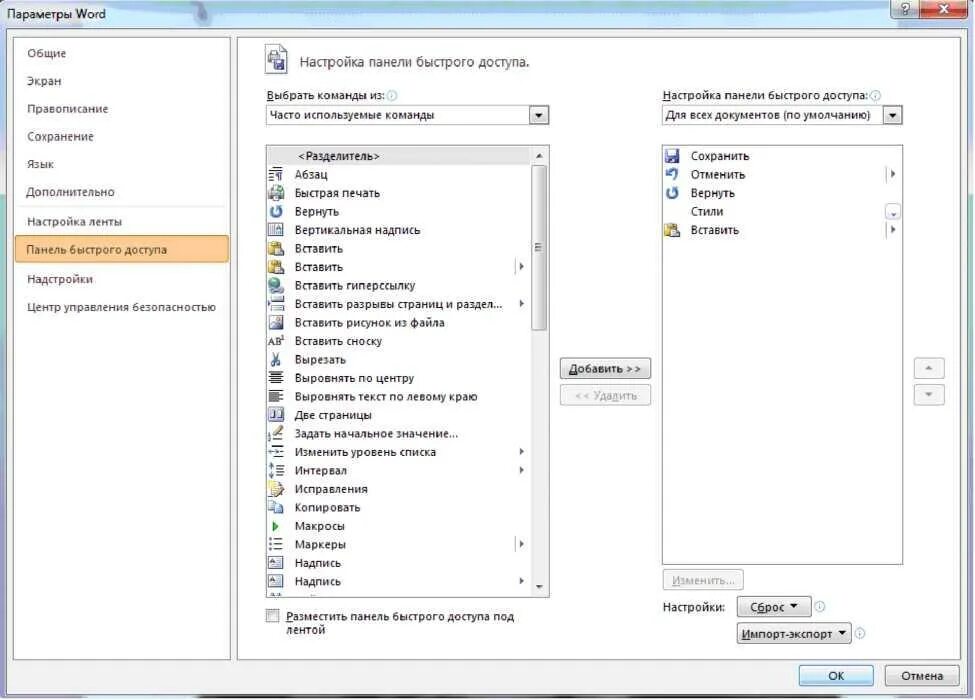
Task: Open the Дополнительно category
Action: [70, 192]
